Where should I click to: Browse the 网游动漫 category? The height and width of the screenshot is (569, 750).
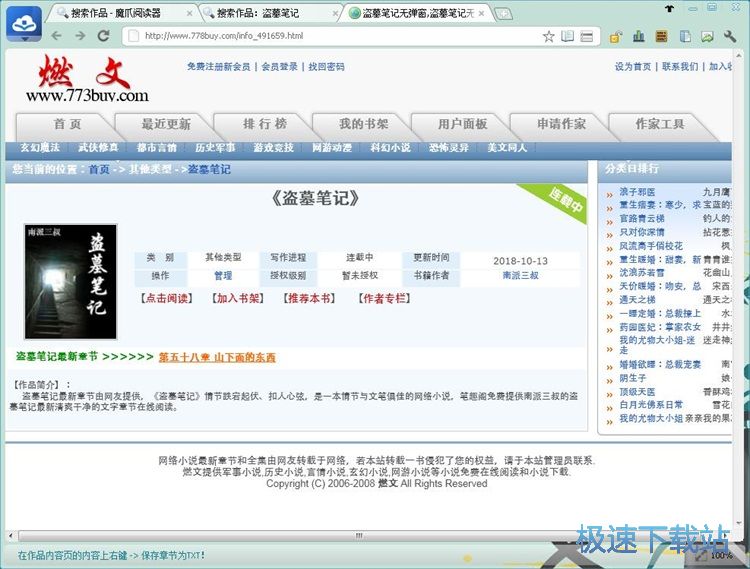tap(332, 148)
